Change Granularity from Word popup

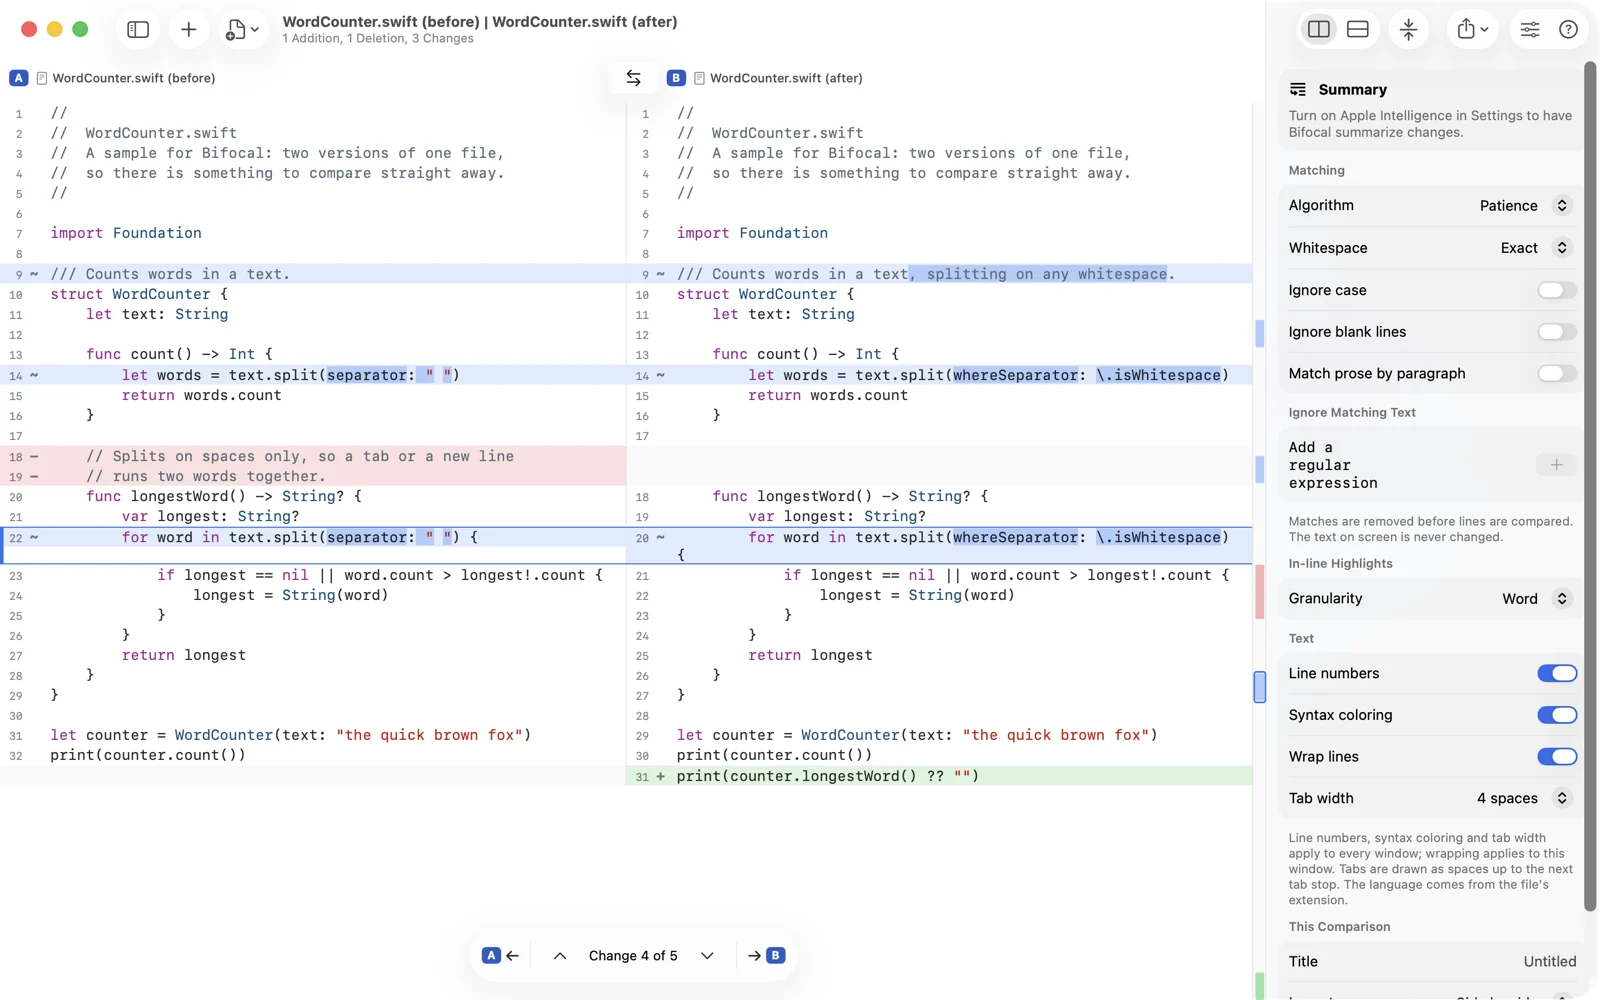pyautogui.click(x=1535, y=599)
